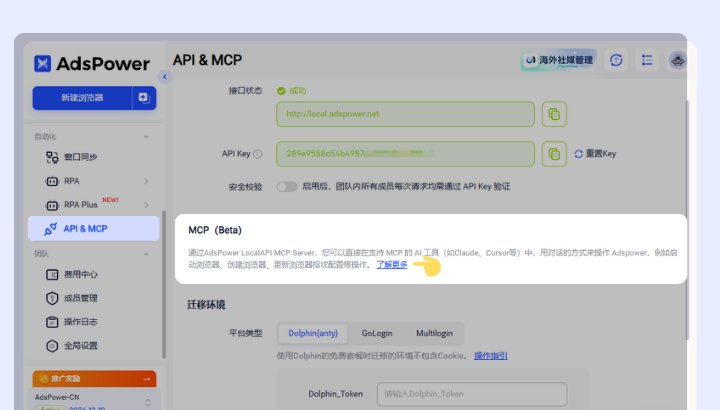Click the 全局设置 gear icon
The width and height of the screenshot is (720, 410).
click(52, 346)
